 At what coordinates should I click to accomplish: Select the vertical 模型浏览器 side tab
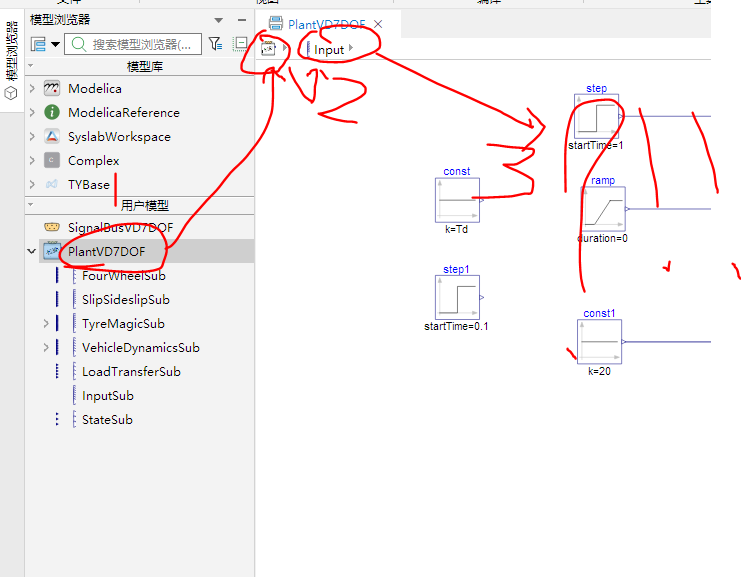point(11,51)
